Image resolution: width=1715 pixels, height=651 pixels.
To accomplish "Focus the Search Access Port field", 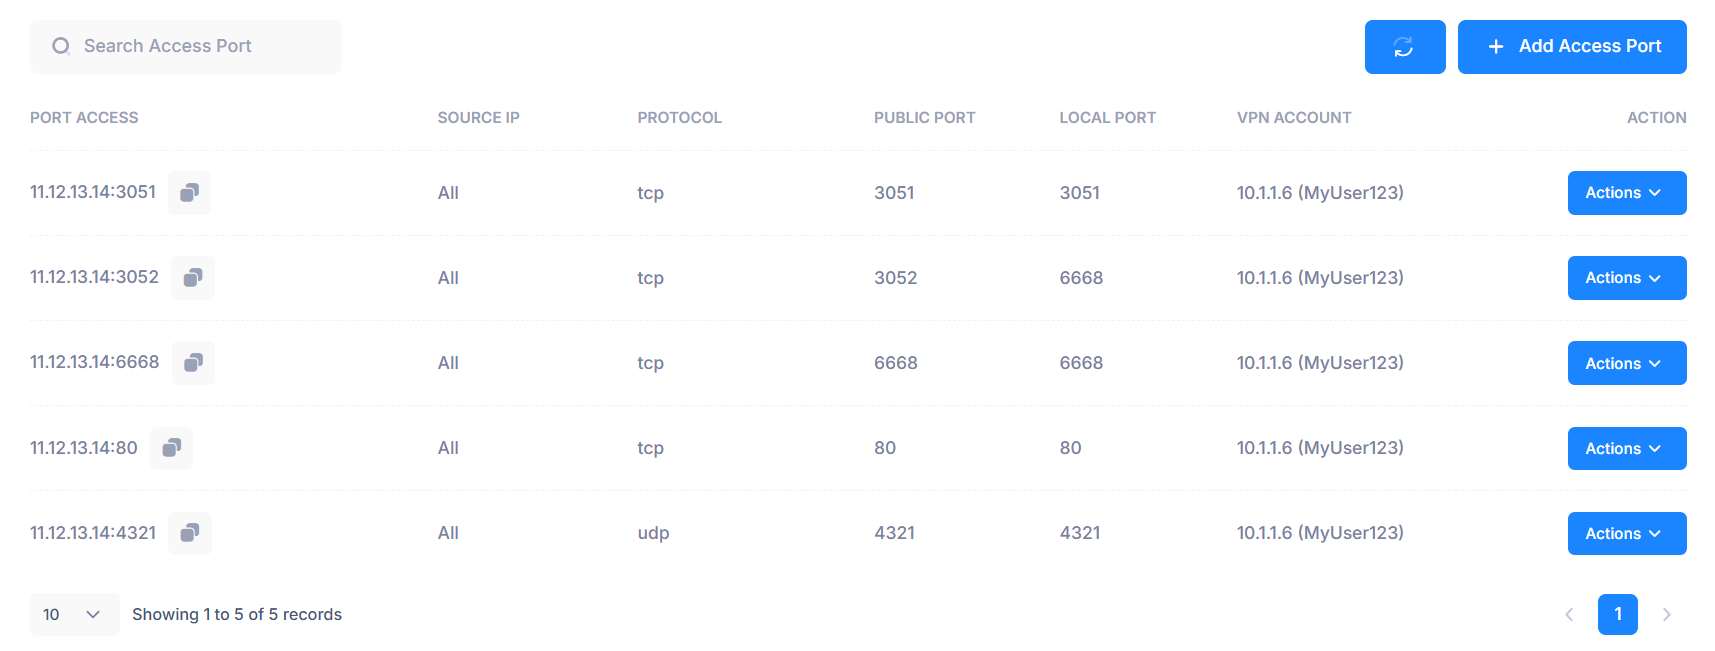I will point(186,47).
